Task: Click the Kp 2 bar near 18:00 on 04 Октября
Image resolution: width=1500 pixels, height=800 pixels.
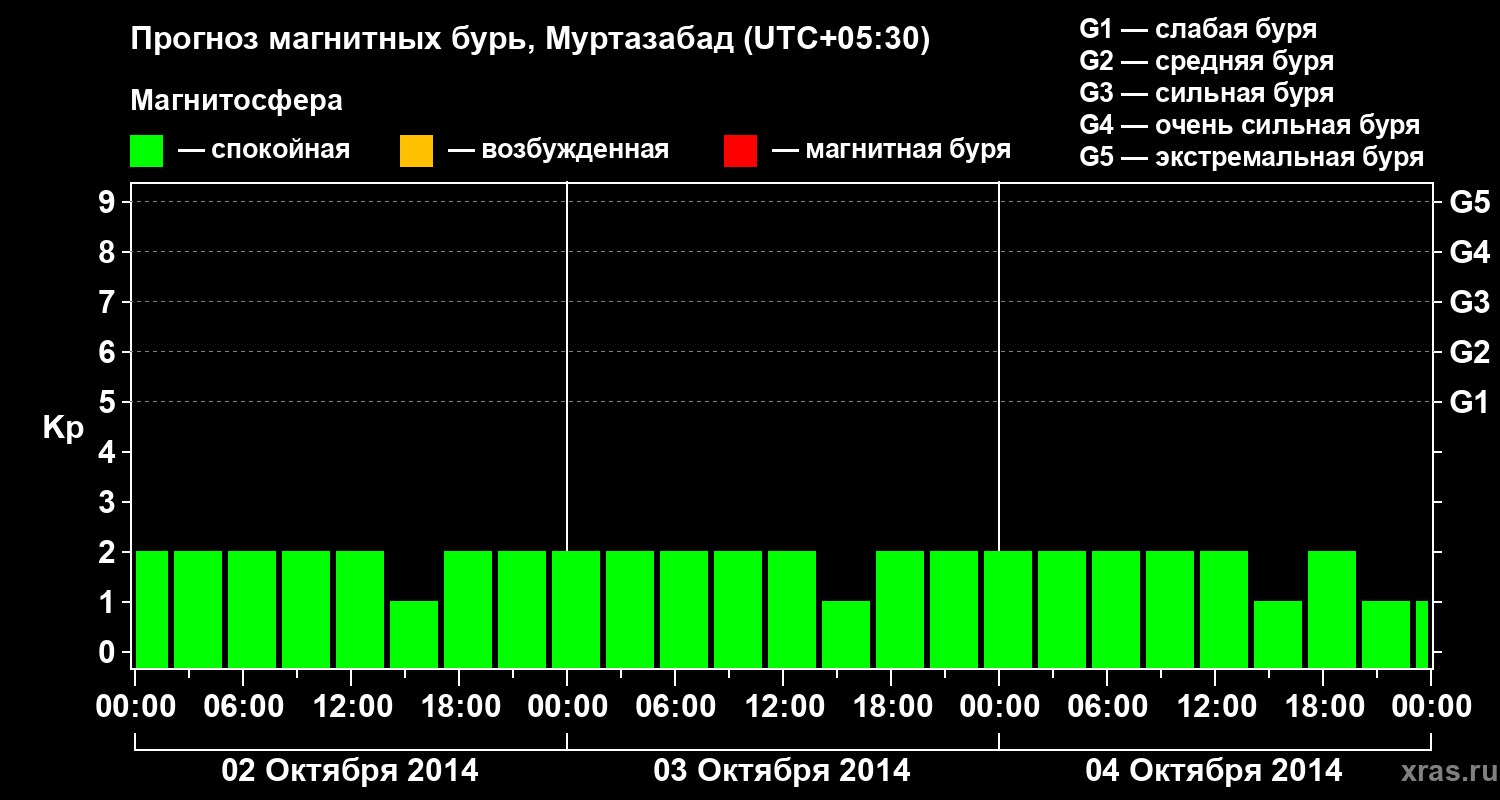Action: coord(1332,609)
